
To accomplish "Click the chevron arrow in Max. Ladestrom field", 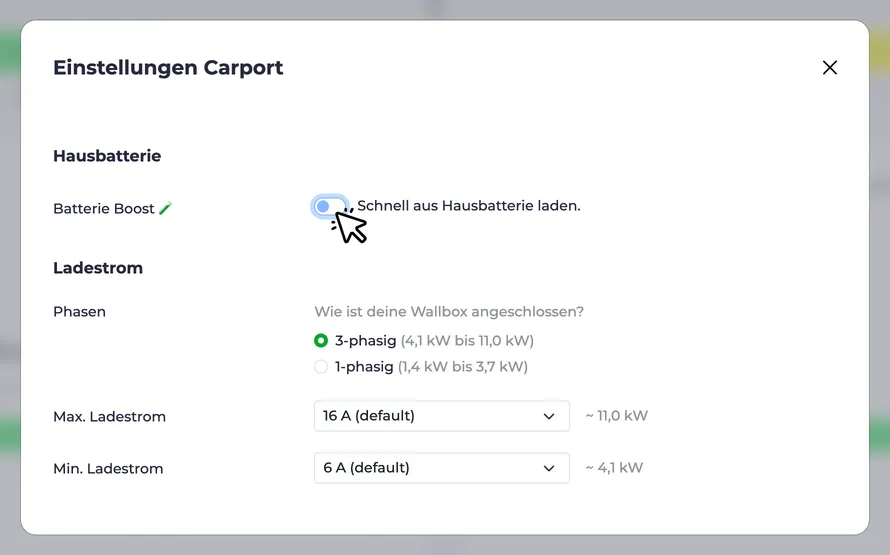I will coord(548,416).
